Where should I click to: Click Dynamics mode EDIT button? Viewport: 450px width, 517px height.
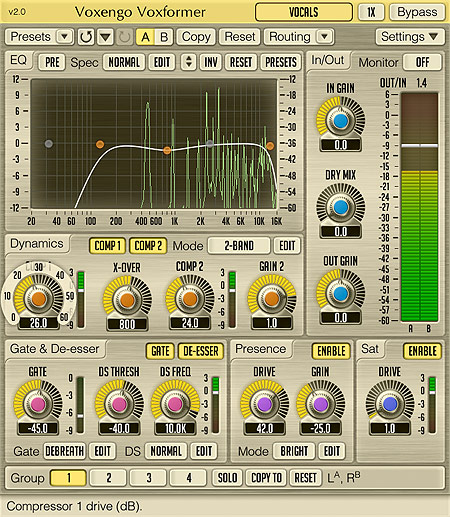click(x=287, y=246)
